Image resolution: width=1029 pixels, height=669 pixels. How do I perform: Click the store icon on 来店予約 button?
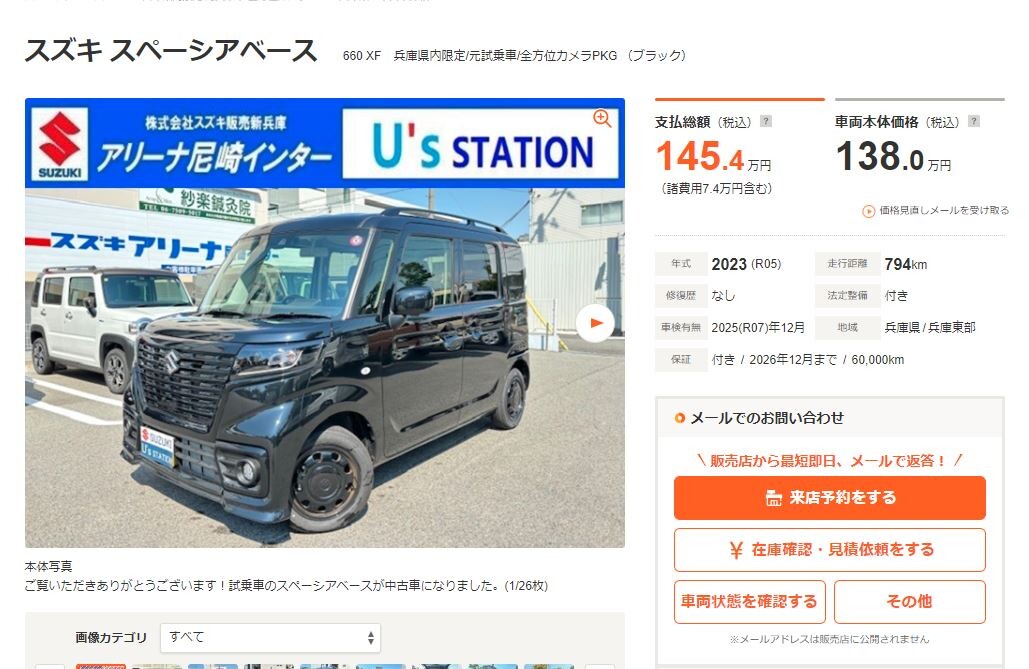tap(774, 498)
